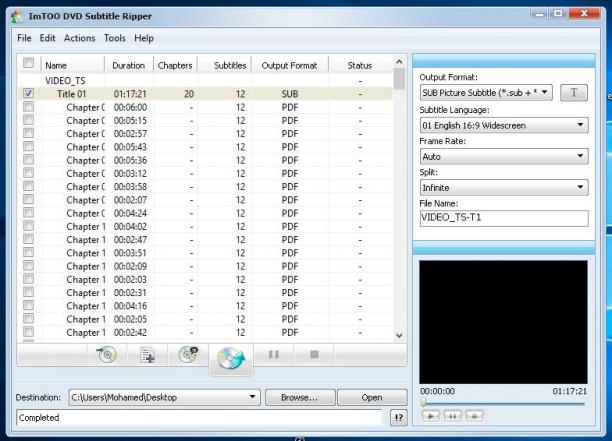Check the chapter with duration 00:05:36

point(28,160)
